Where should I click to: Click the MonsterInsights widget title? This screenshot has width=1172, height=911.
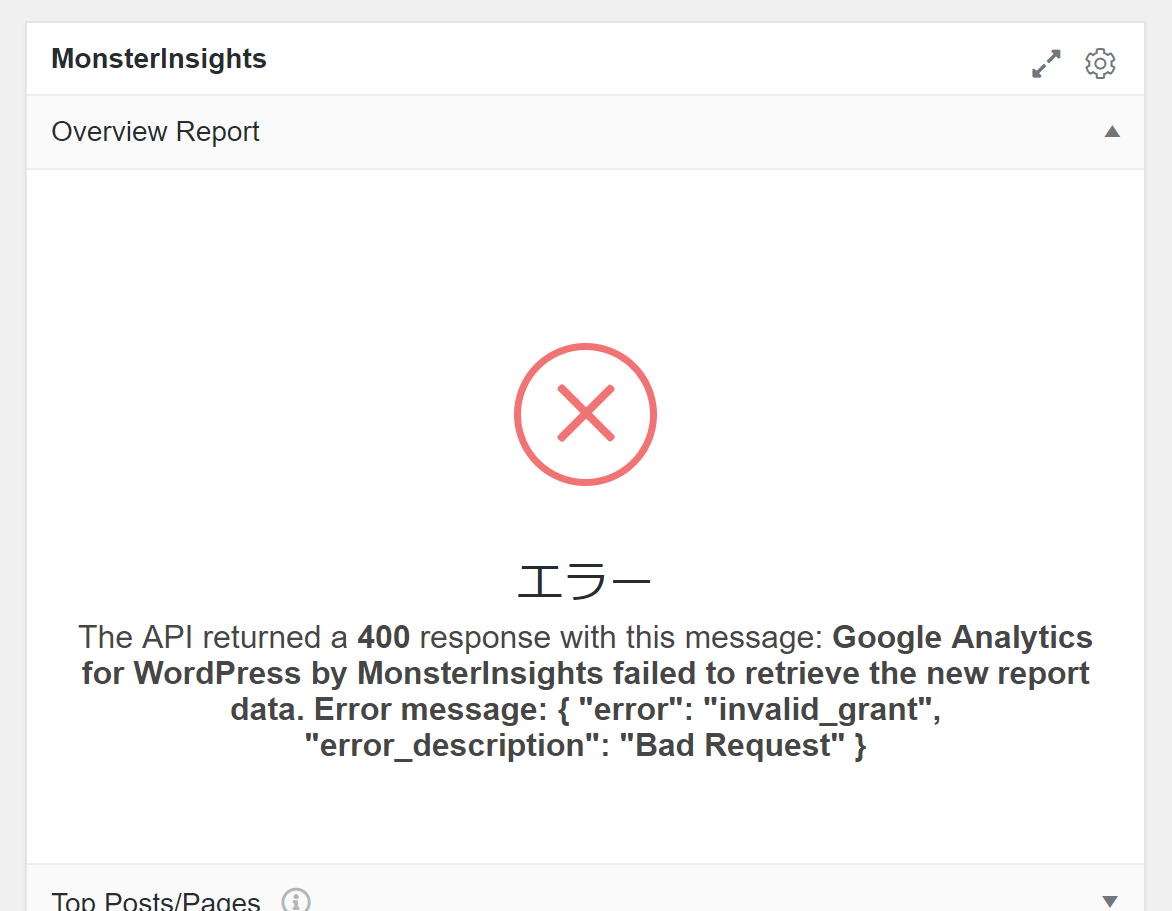(158, 58)
